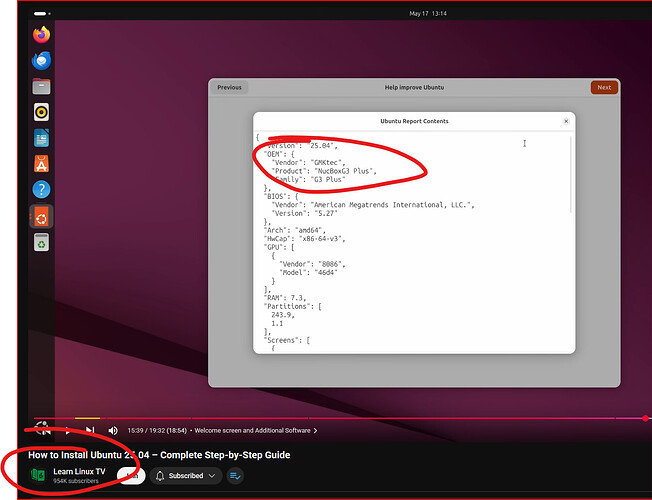Close the Ubuntu Report Contents popup

coord(566,121)
